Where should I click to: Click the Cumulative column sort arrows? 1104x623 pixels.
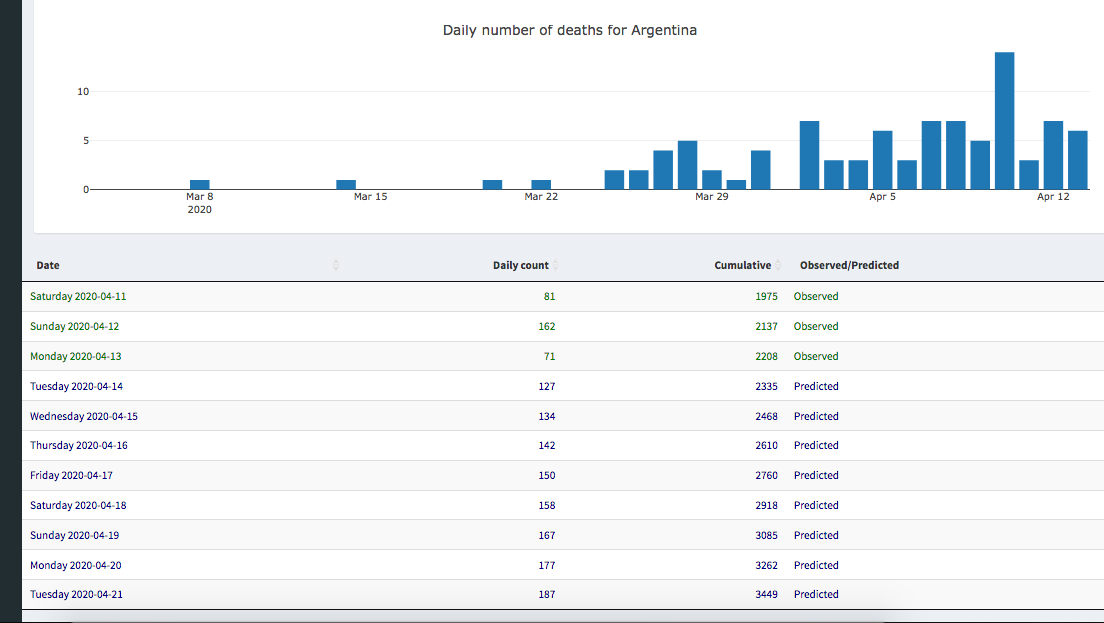pyautogui.click(x=778, y=265)
